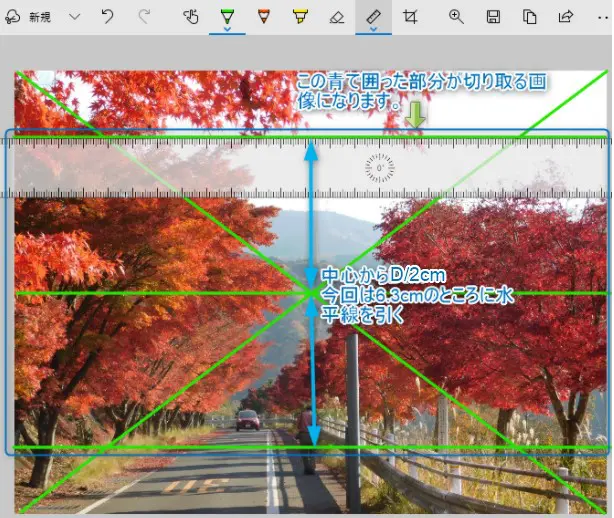
Task: Redo the undone stroke
Action: [144, 17]
